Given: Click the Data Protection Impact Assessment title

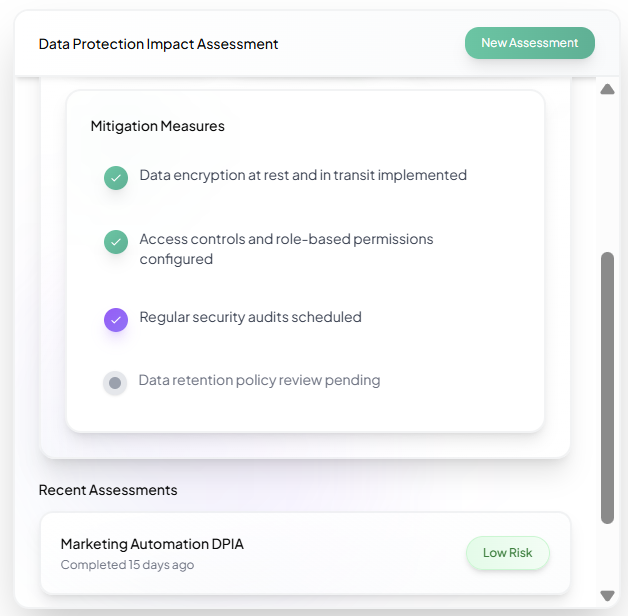Looking at the screenshot, I should tap(158, 44).
